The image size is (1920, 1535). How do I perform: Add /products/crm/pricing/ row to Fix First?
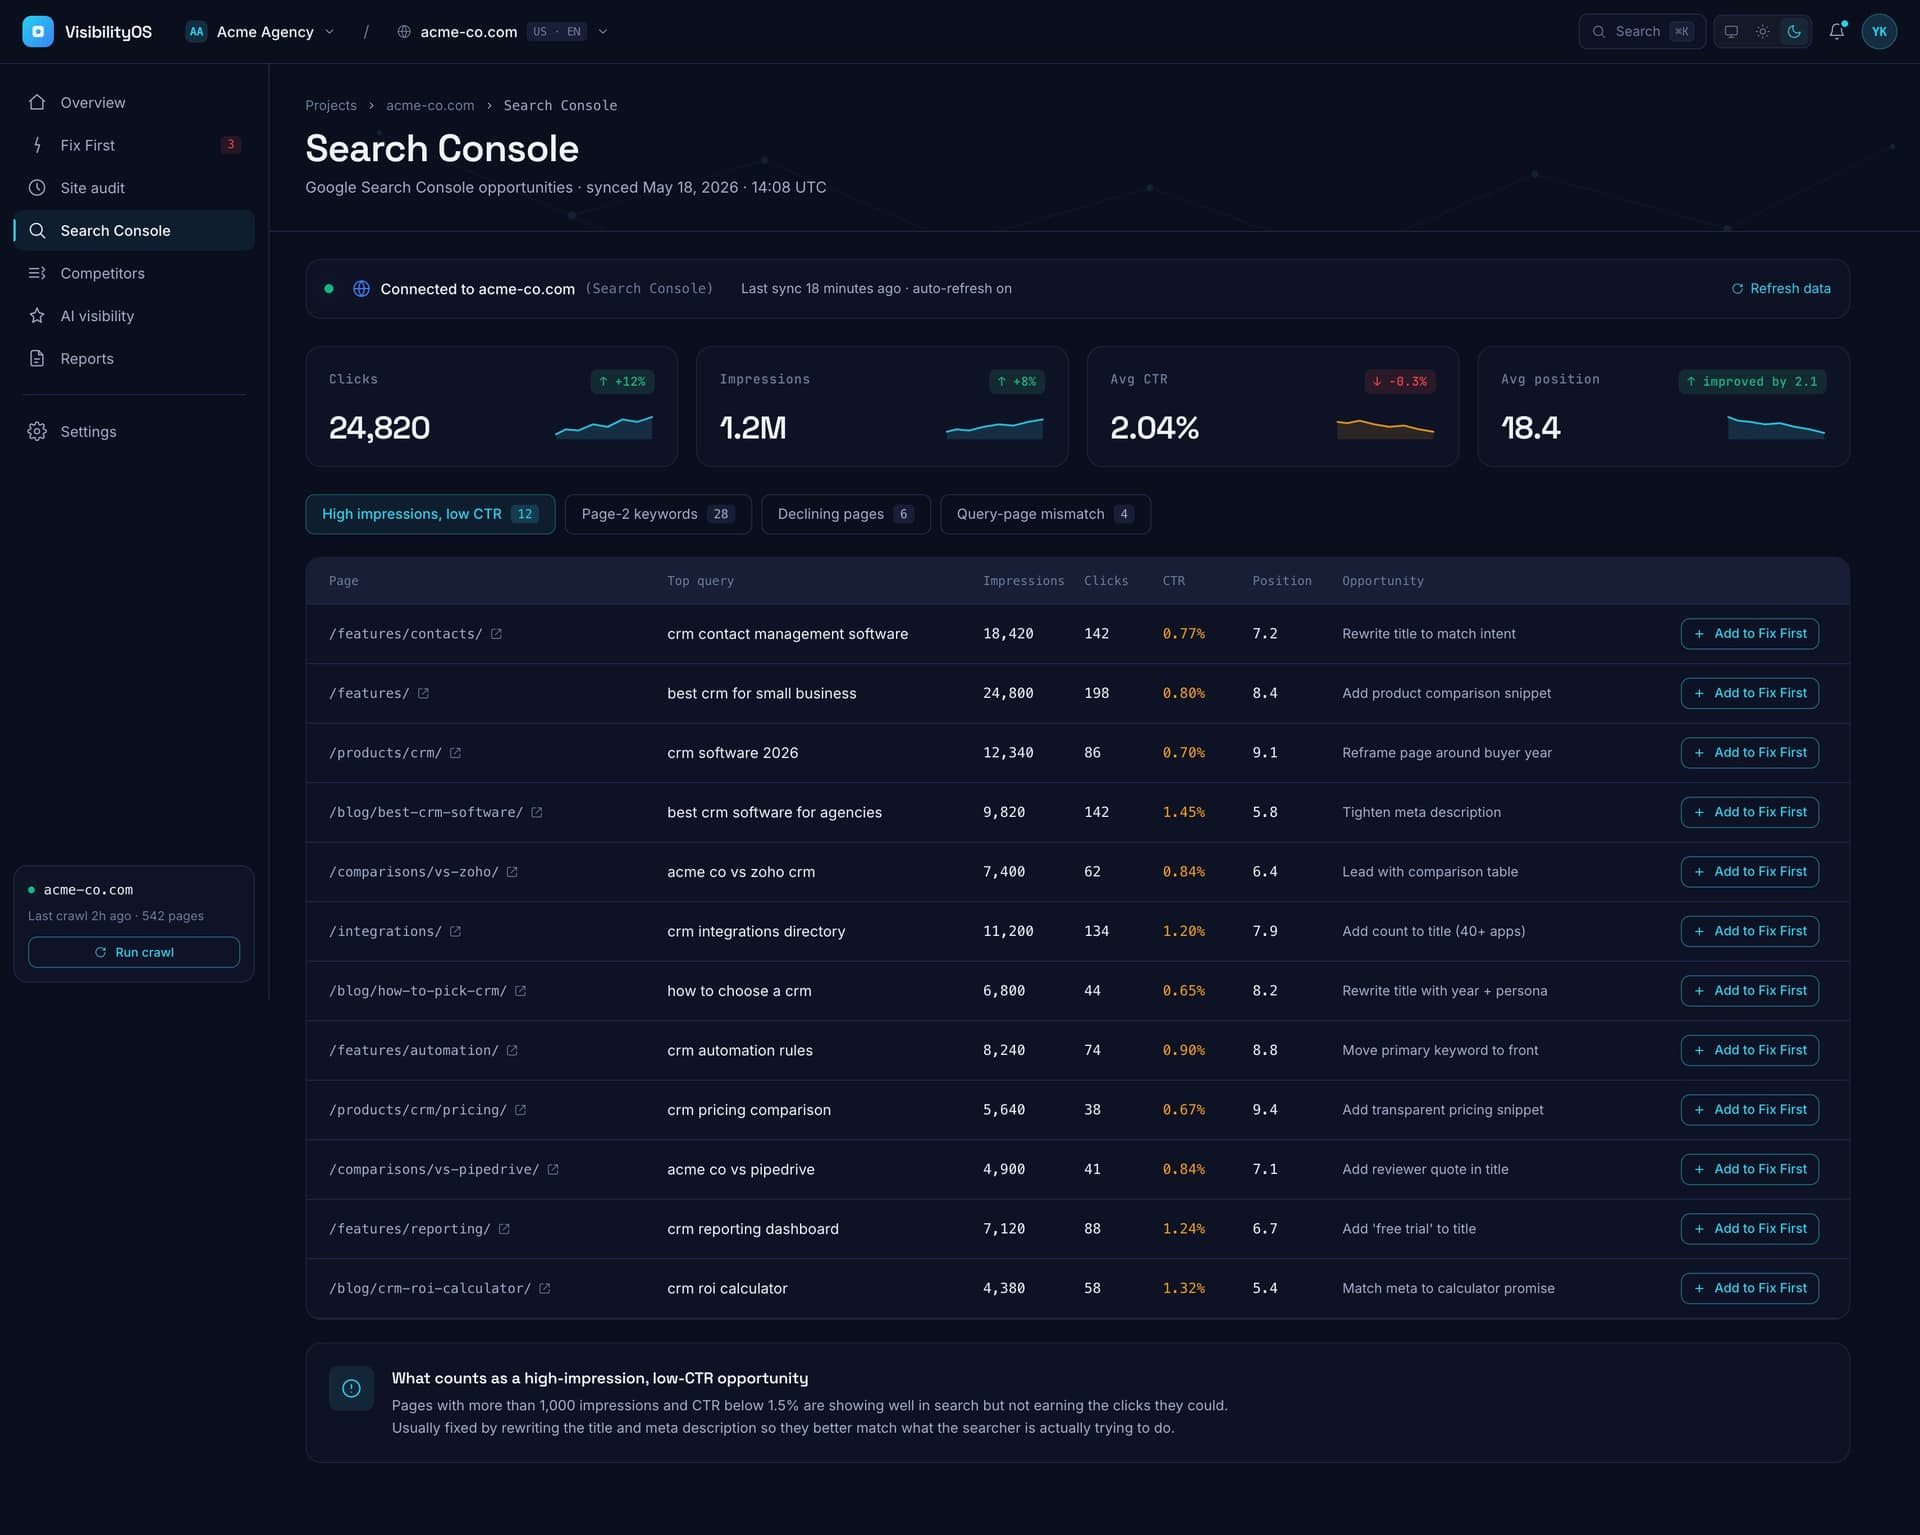click(x=1749, y=1110)
